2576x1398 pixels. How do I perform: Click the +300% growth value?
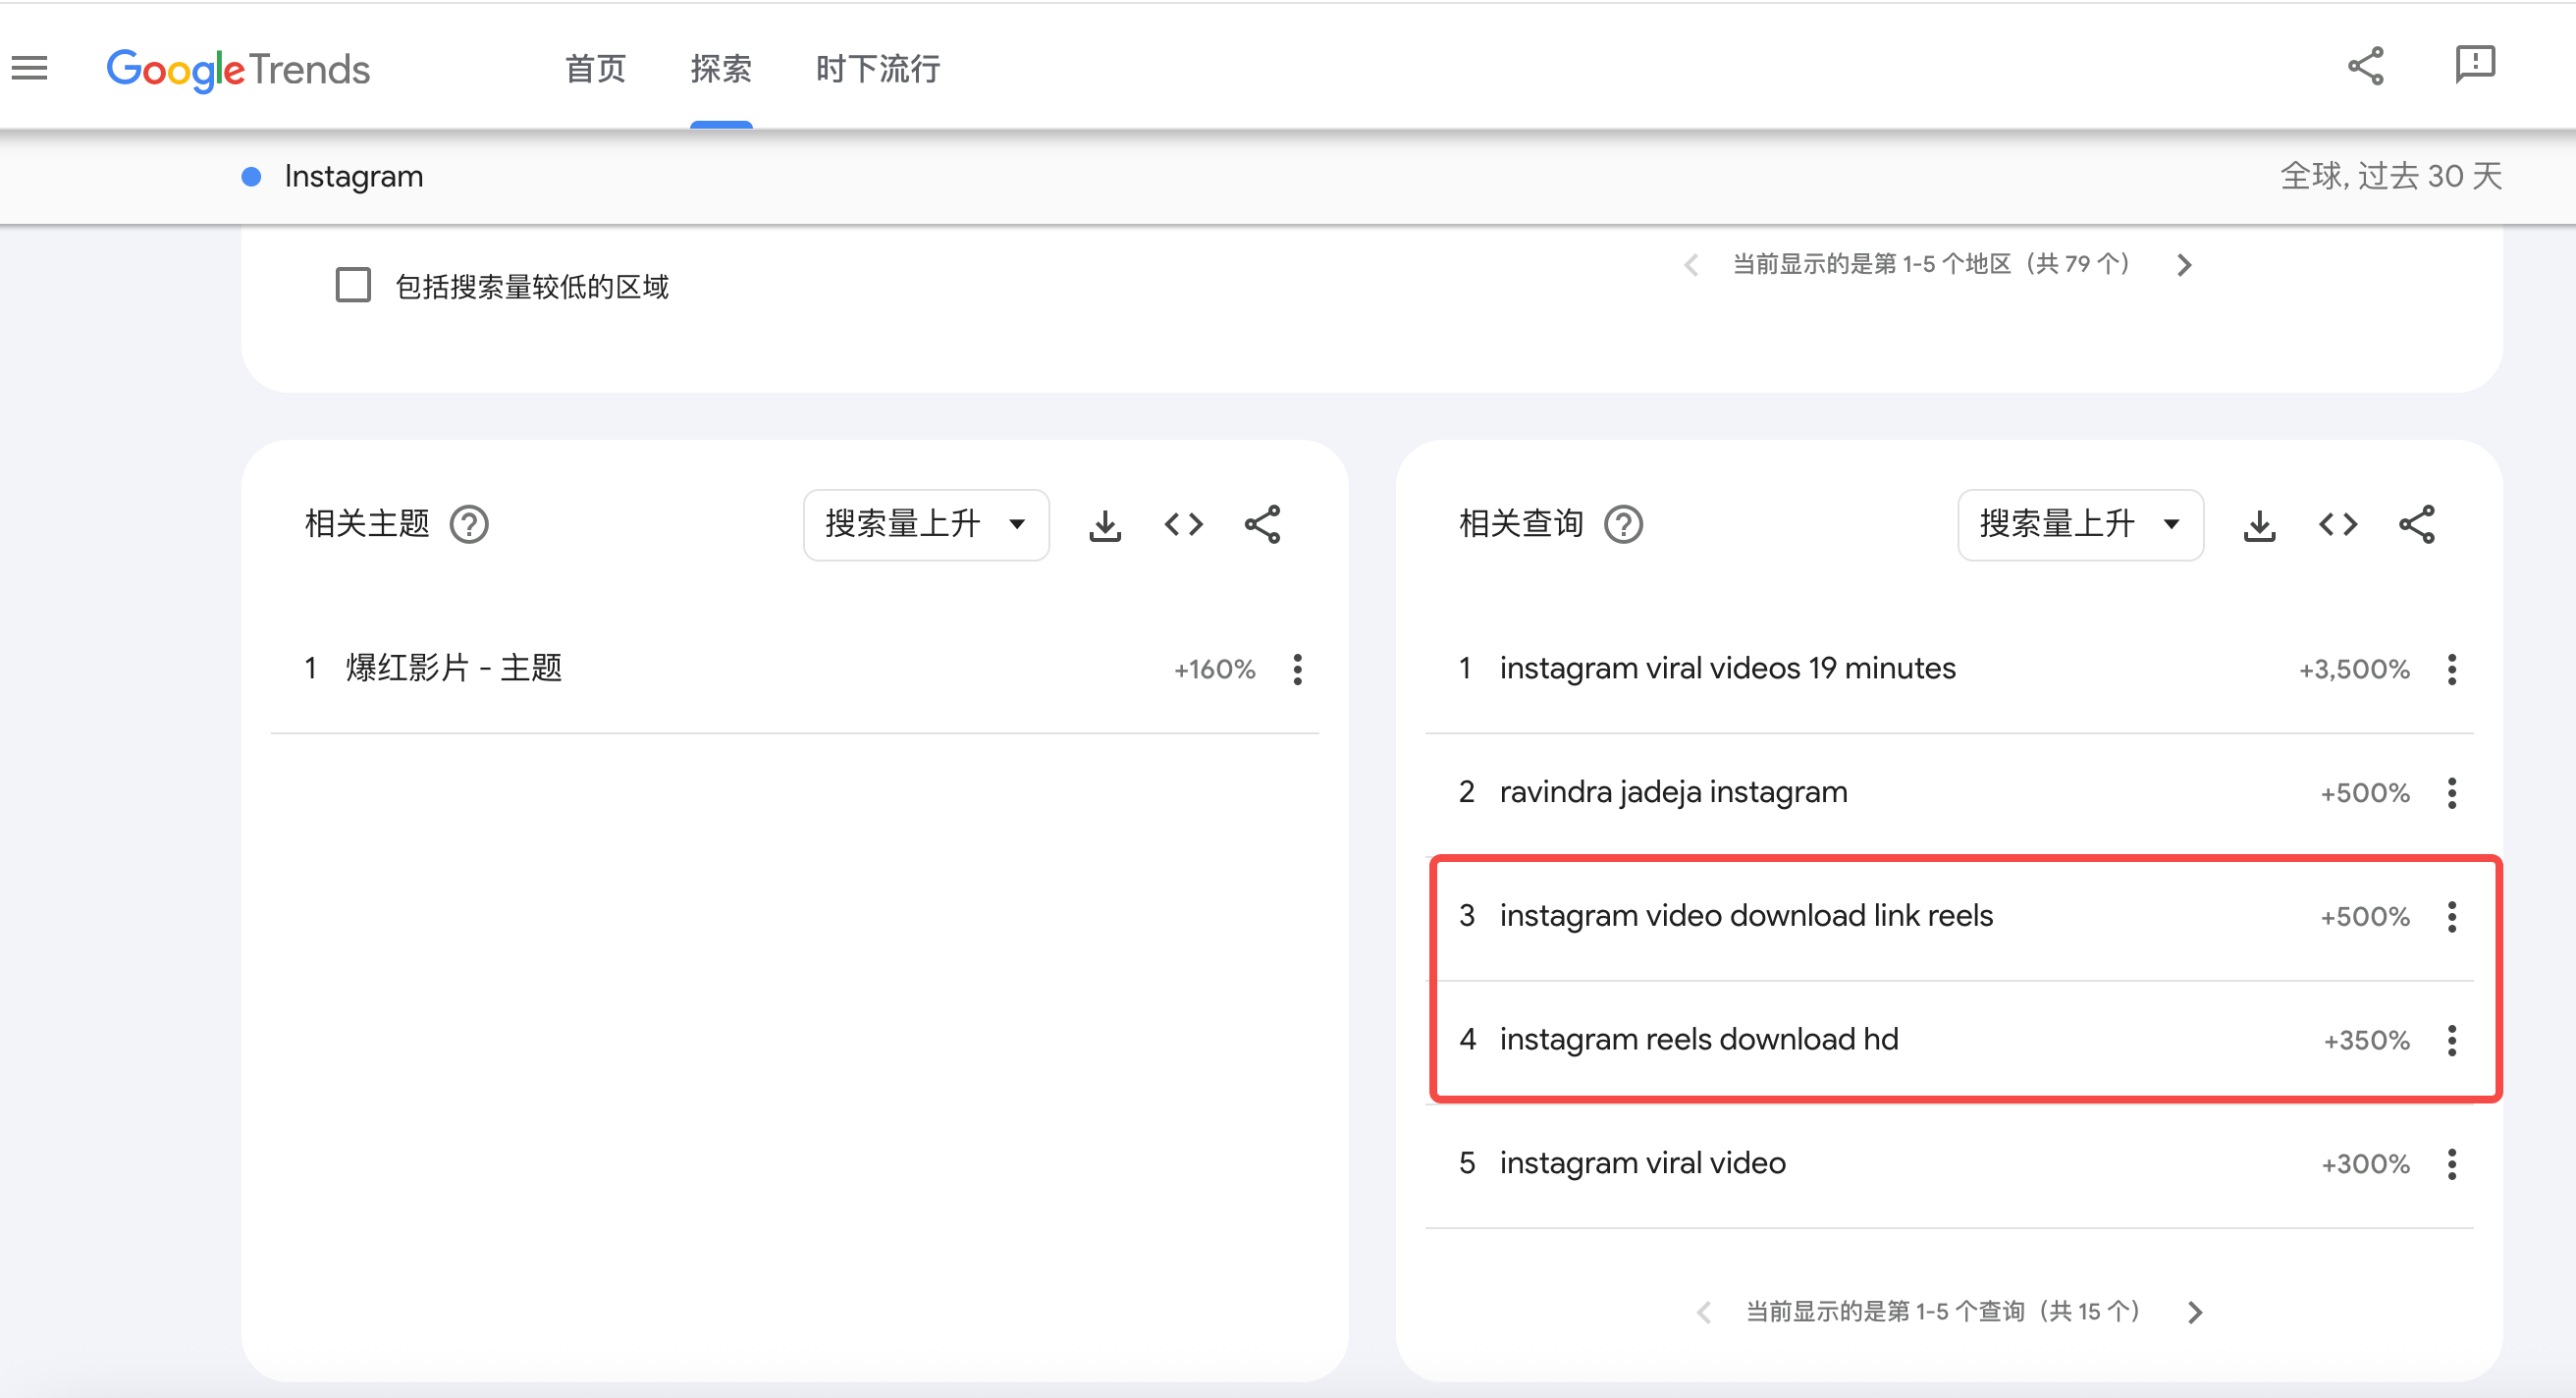point(2366,1165)
